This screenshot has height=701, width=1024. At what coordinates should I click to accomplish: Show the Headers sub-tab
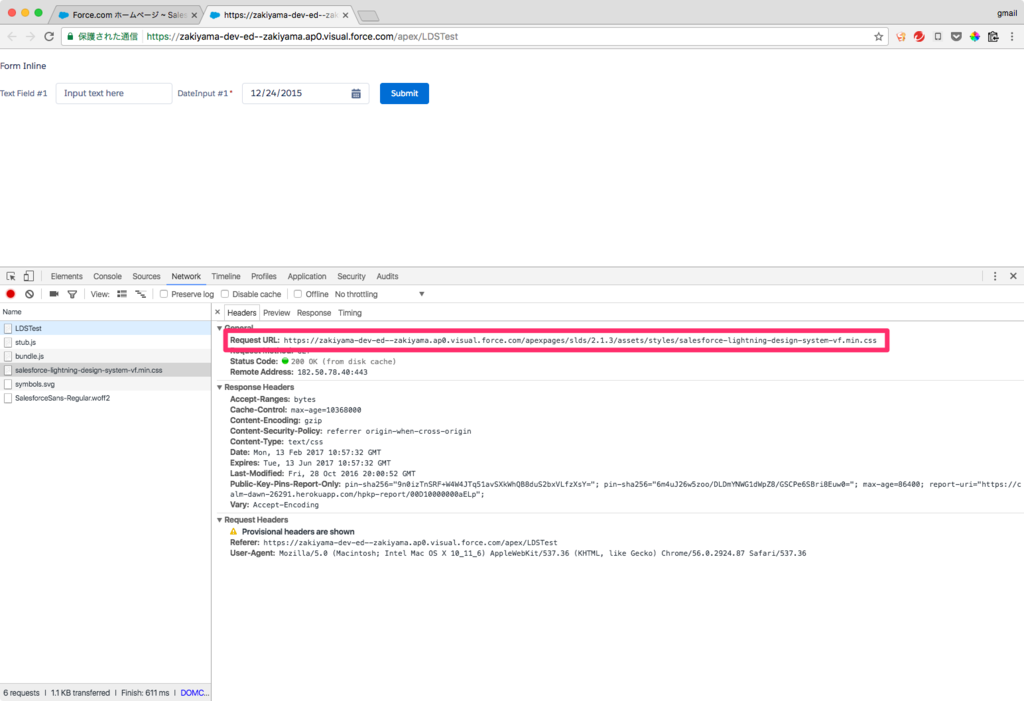242,313
